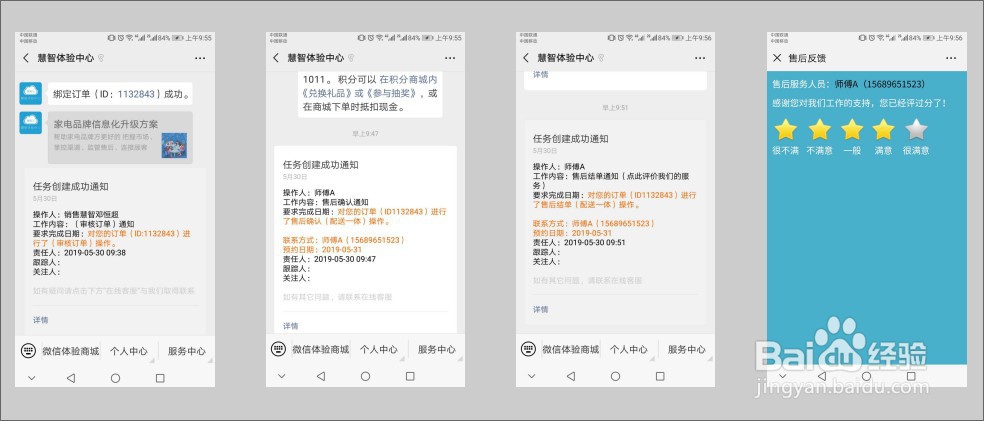The height and width of the screenshot is (421, 984).
Task: Tap Android home circle on 售后确认通知 screen
Action: 365,376
